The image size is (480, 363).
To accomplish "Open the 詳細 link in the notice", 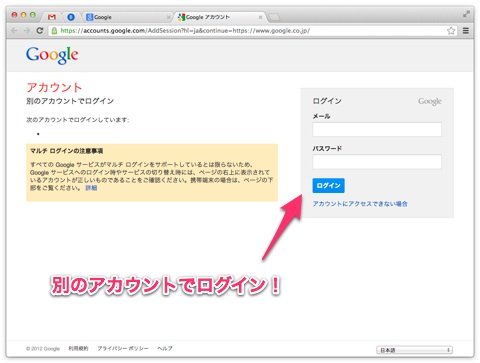I will 91,188.
